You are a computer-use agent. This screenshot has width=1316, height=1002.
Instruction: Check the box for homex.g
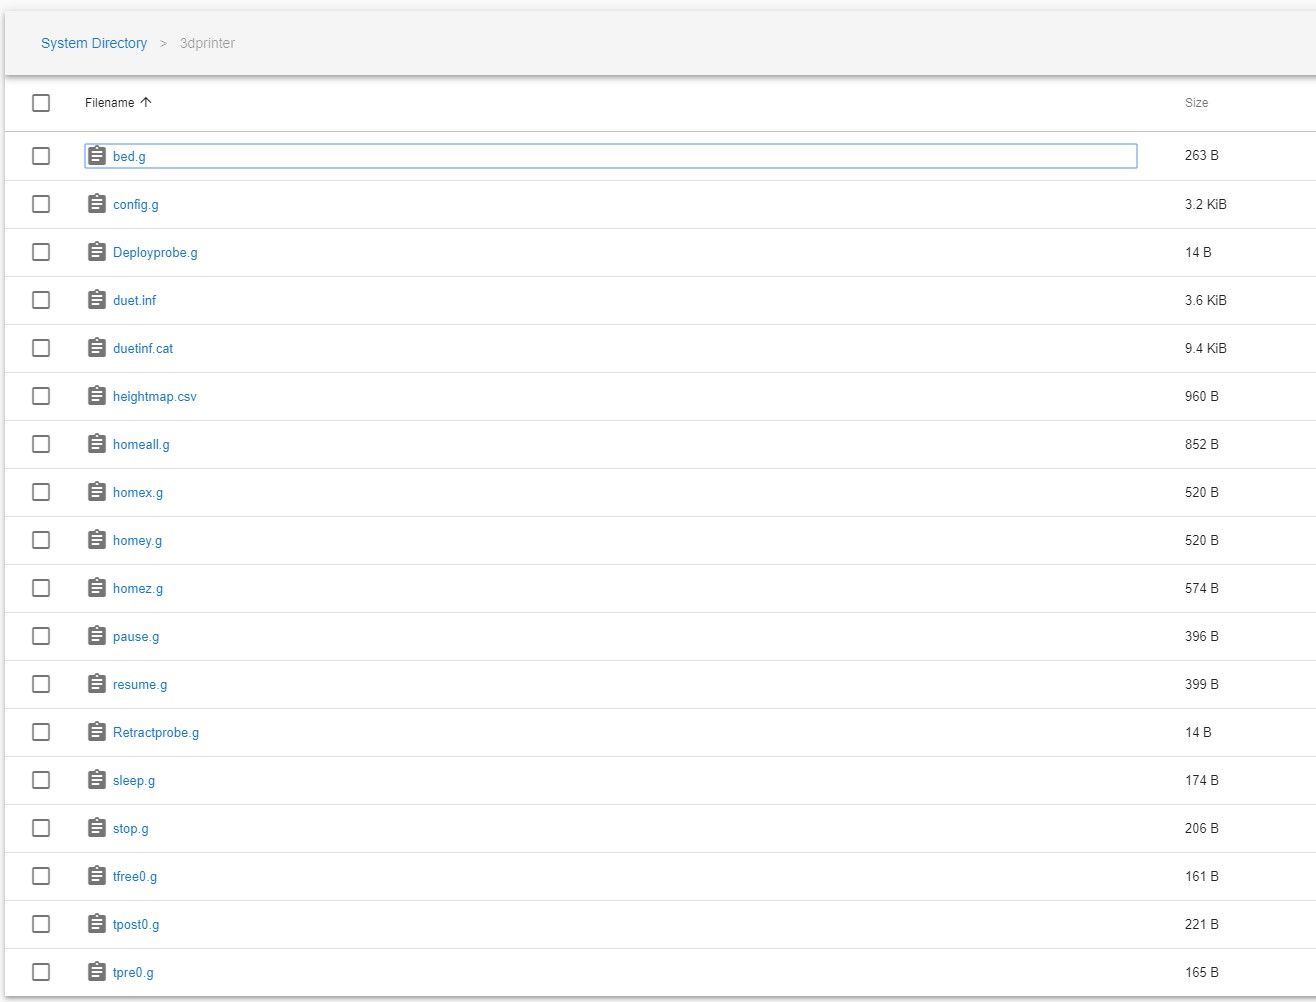pos(41,492)
